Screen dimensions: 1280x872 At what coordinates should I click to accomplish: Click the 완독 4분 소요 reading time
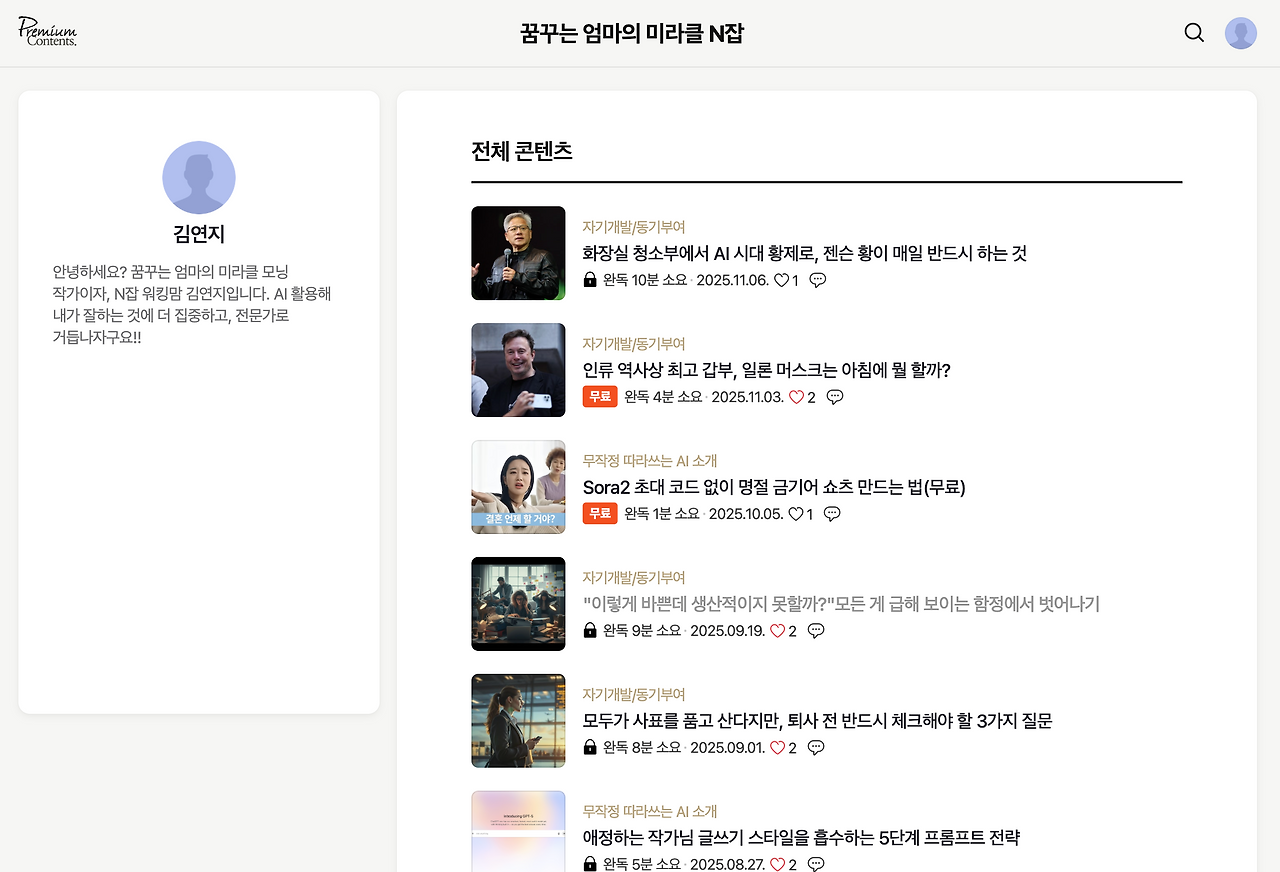click(x=663, y=397)
